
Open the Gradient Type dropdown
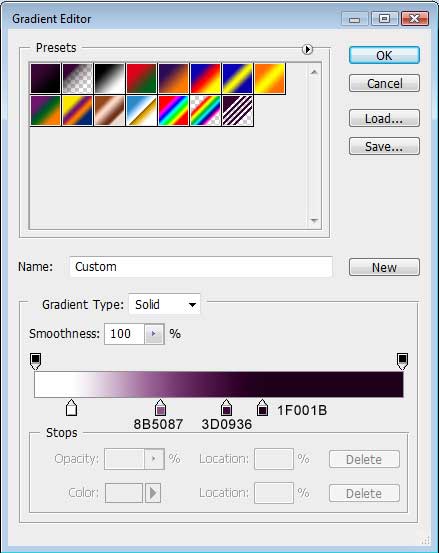click(x=165, y=304)
